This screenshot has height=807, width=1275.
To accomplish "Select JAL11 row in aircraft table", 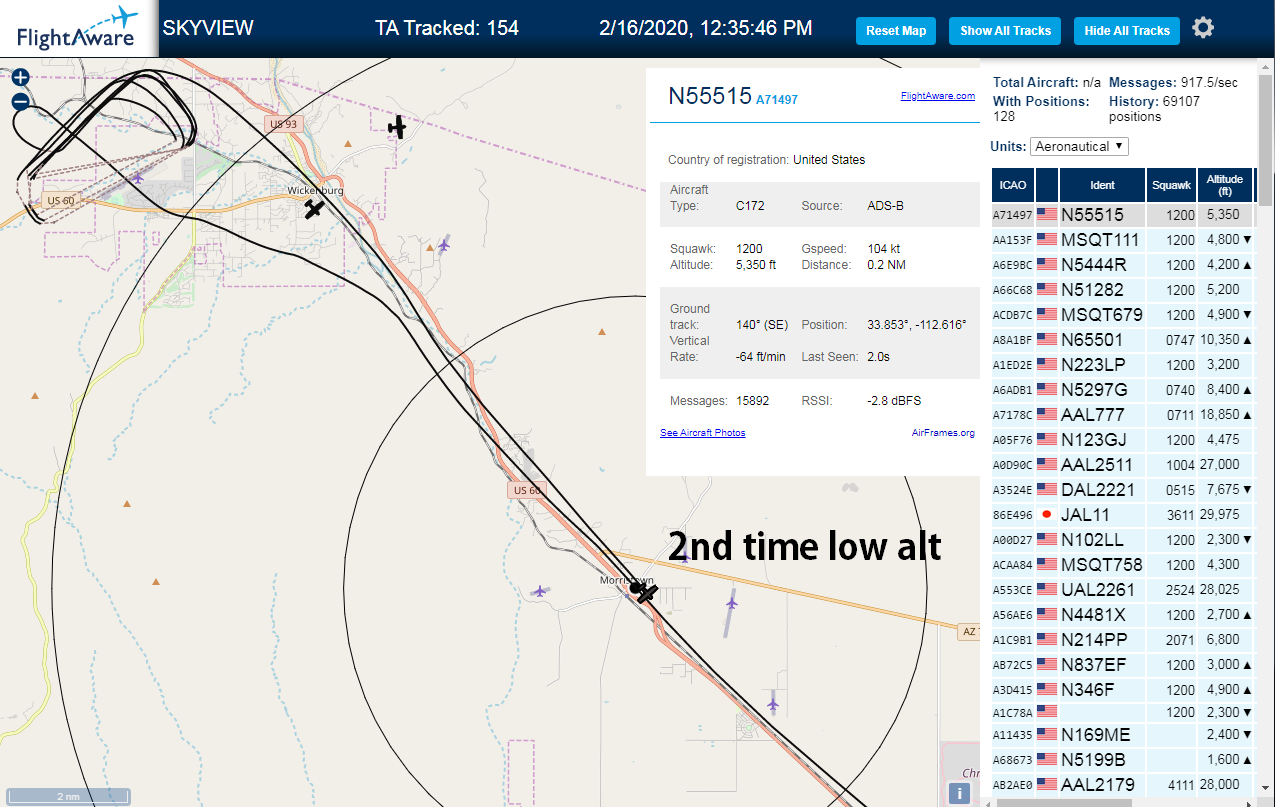I will (1122, 514).
